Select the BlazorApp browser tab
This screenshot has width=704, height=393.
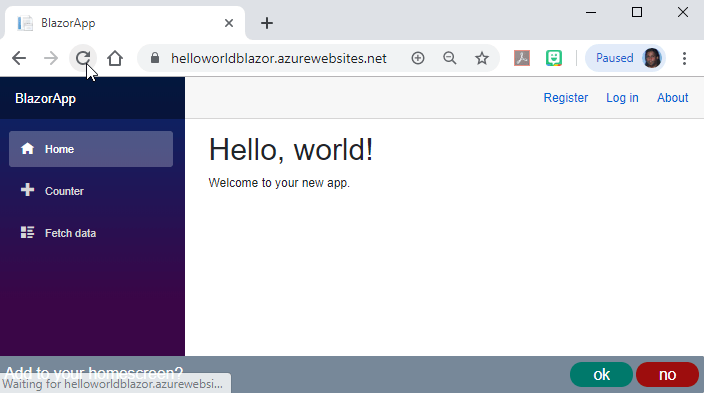click(x=125, y=23)
